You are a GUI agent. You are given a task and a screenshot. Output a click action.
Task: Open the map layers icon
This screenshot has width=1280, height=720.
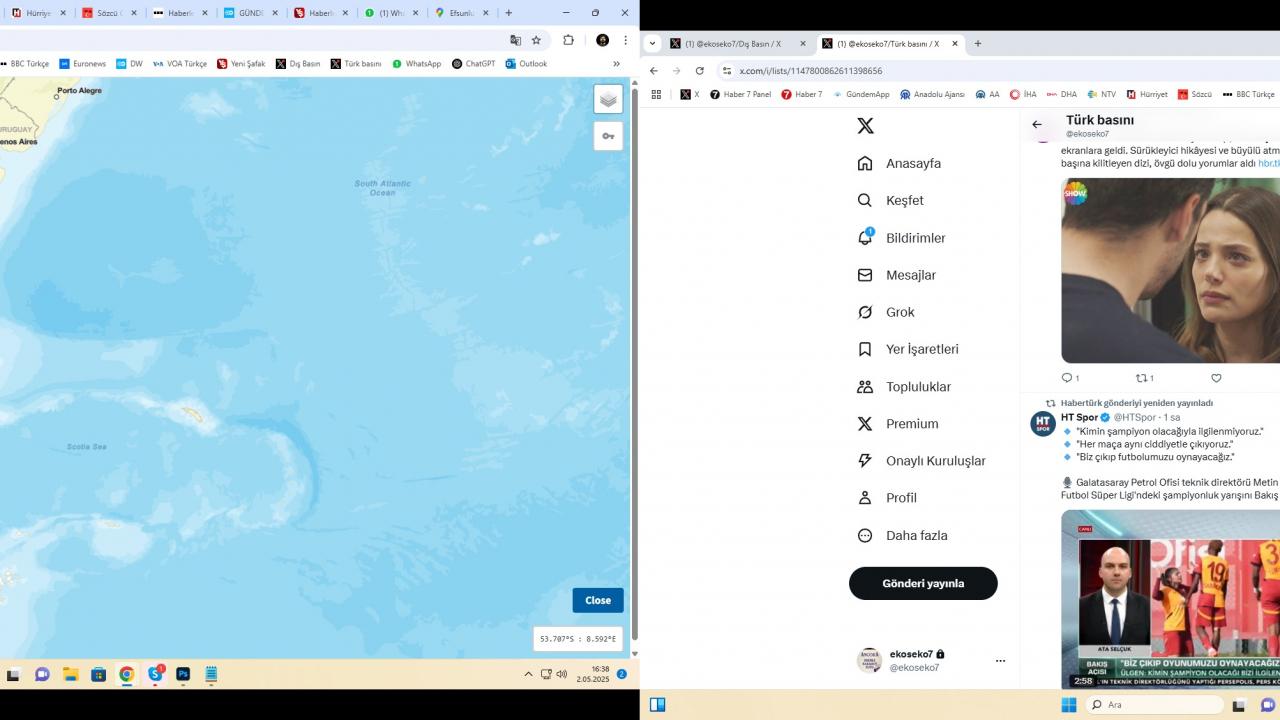point(608,99)
